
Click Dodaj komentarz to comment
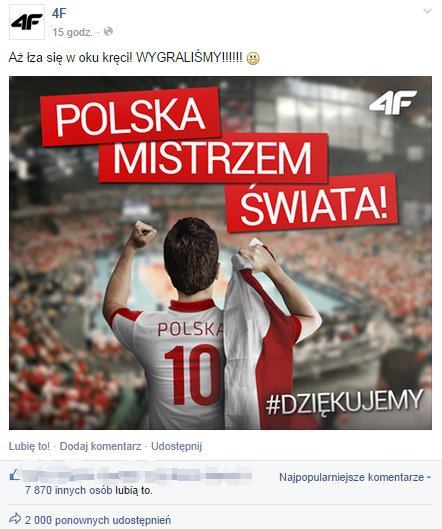click(100, 446)
